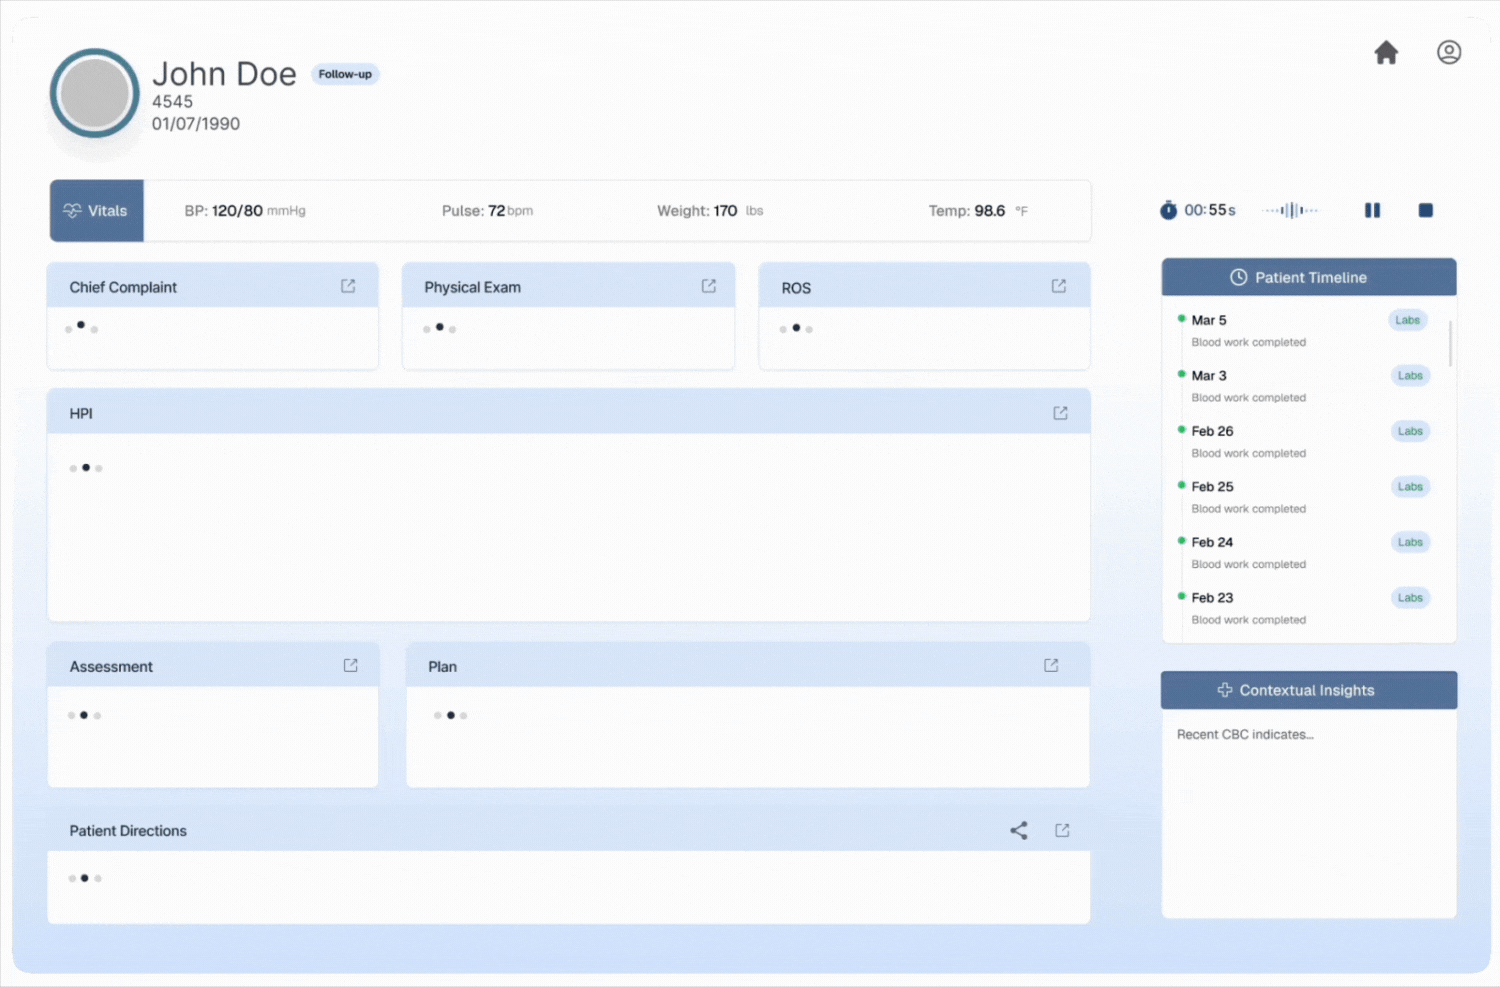Expand the ROS panel
The image size is (1500, 987).
(x=1058, y=286)
